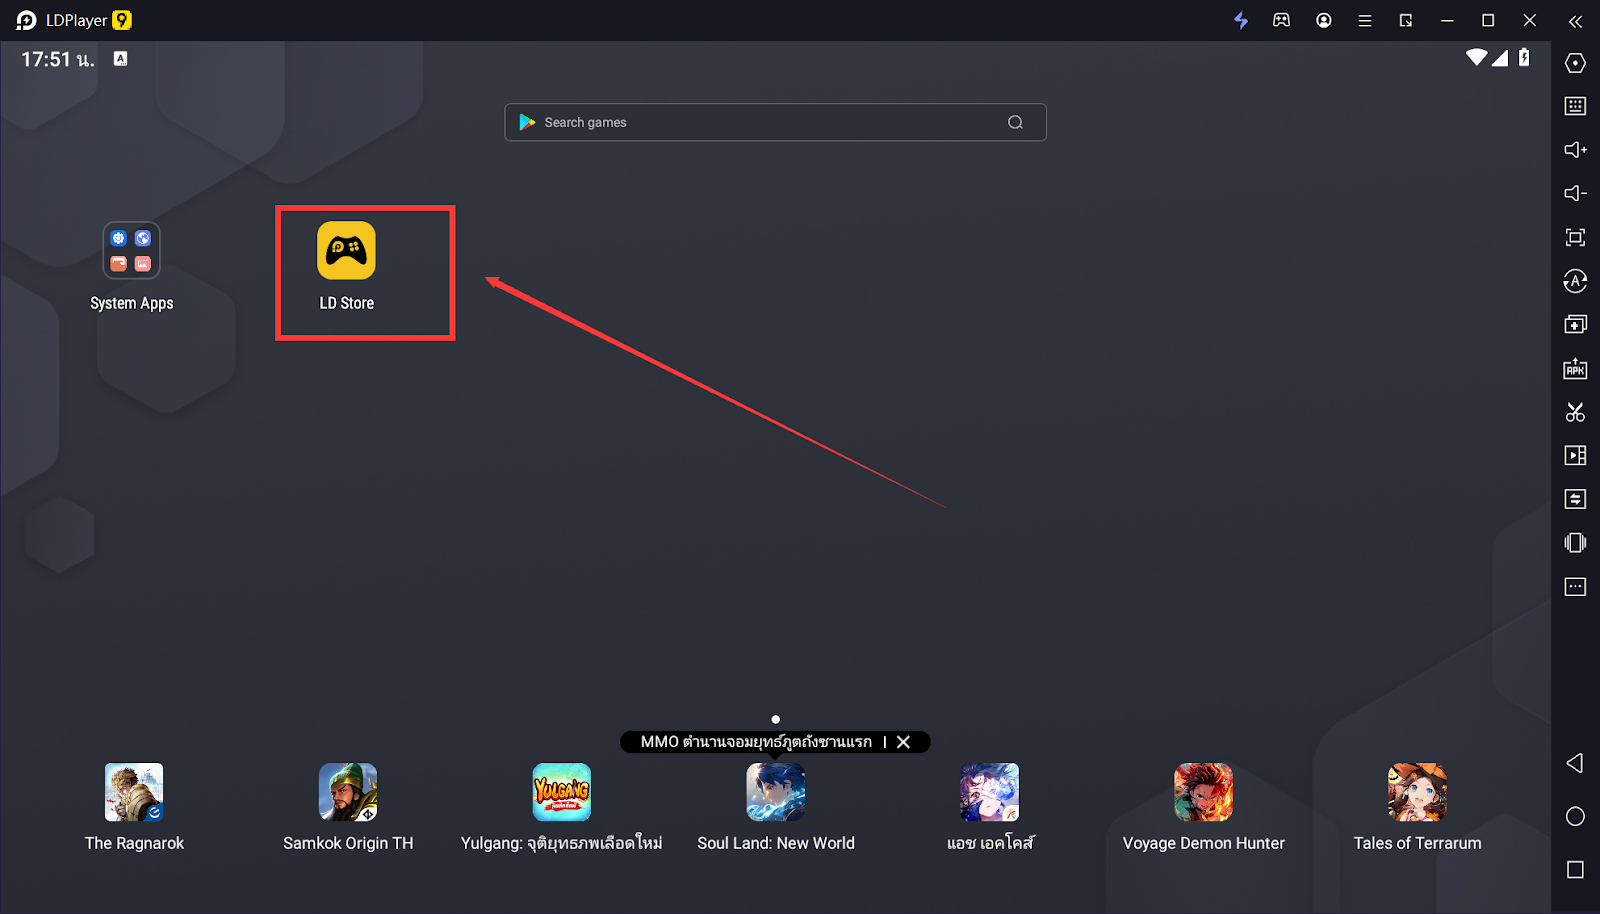Dismiss the MMO promotion tooltip
The height and width of the screenshot is (914, 1600).
click(x=903, y=742)
